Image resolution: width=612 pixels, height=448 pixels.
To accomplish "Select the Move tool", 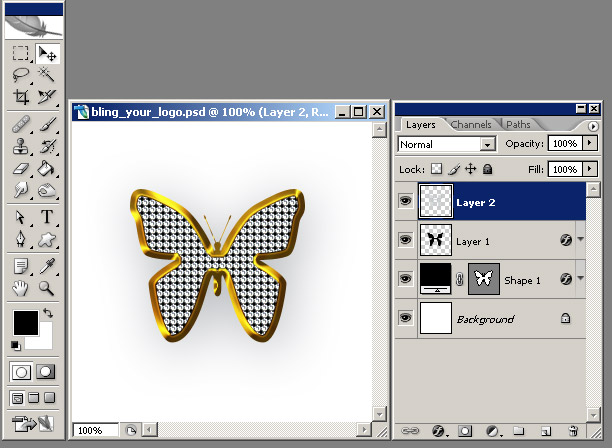I will tap(47, 53).
